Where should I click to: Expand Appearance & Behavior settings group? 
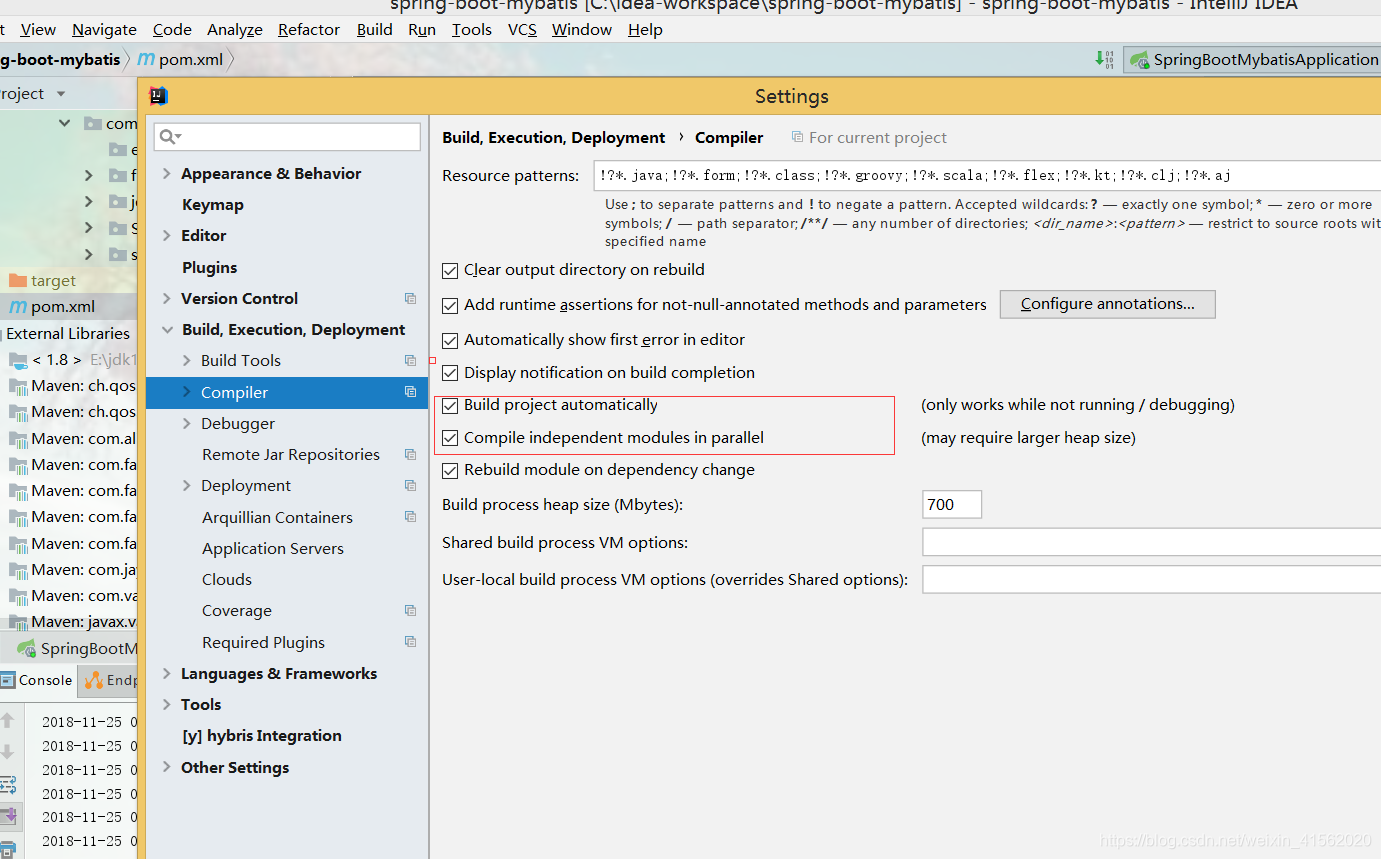[167, 173]
